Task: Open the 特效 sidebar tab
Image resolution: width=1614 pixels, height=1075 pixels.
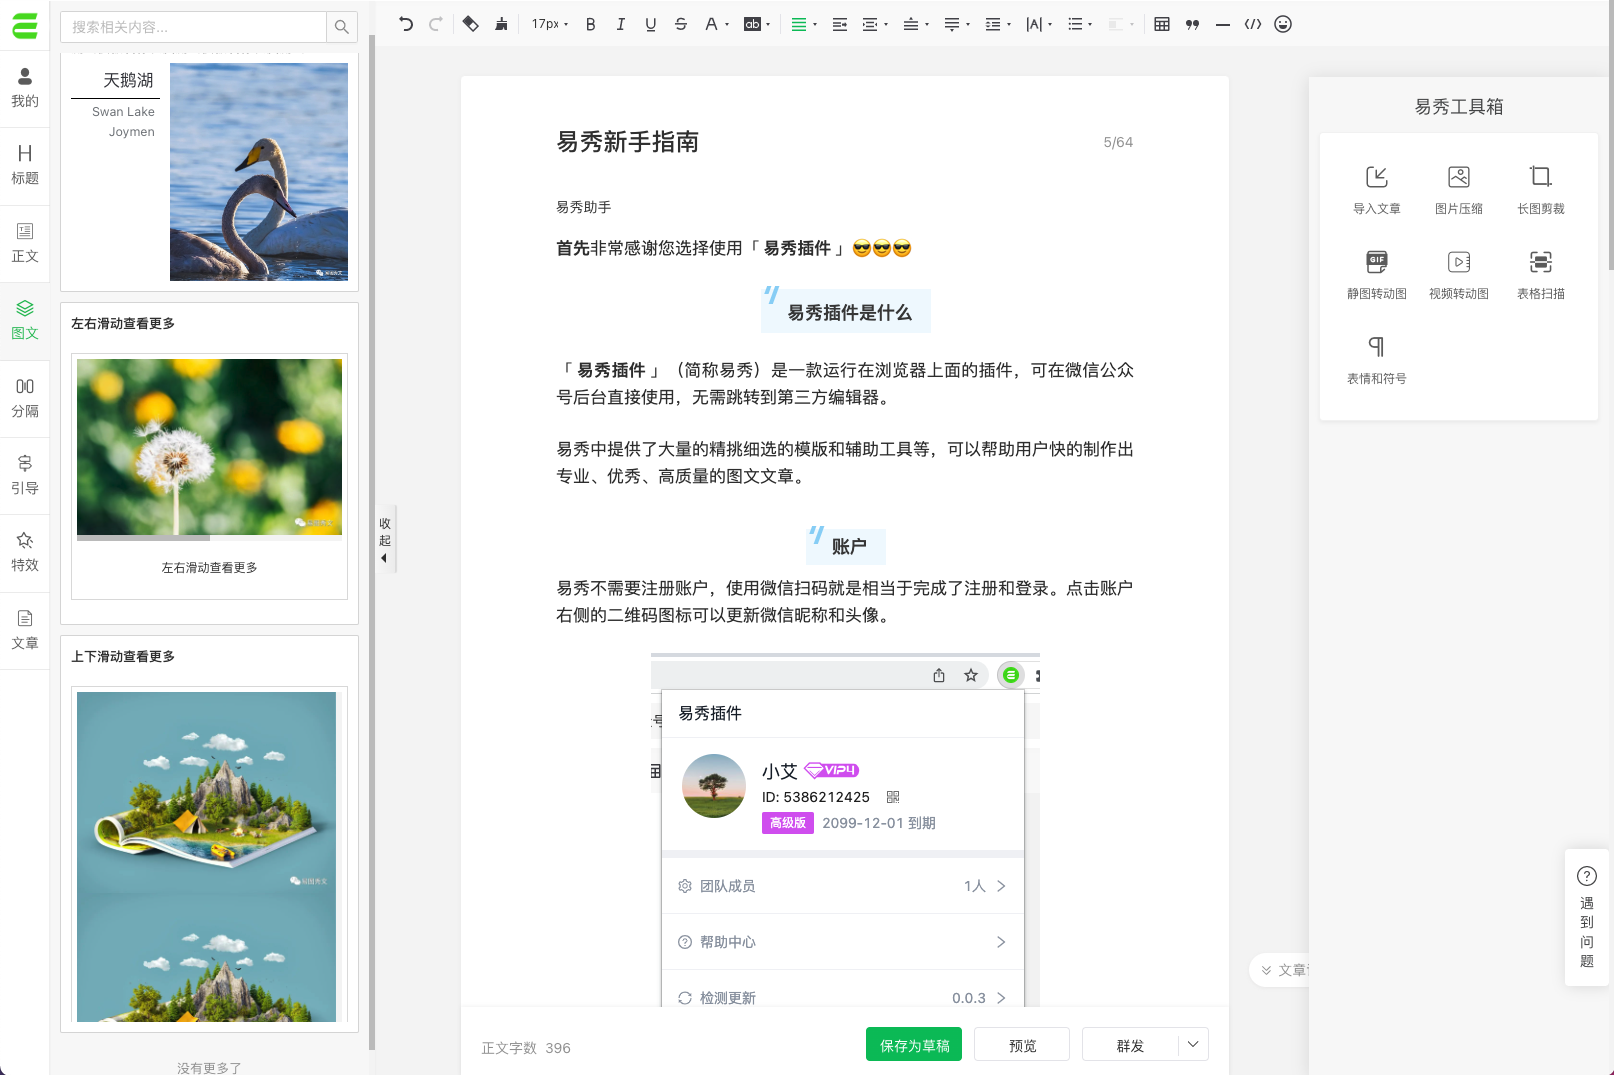Action: click(25, 552)
